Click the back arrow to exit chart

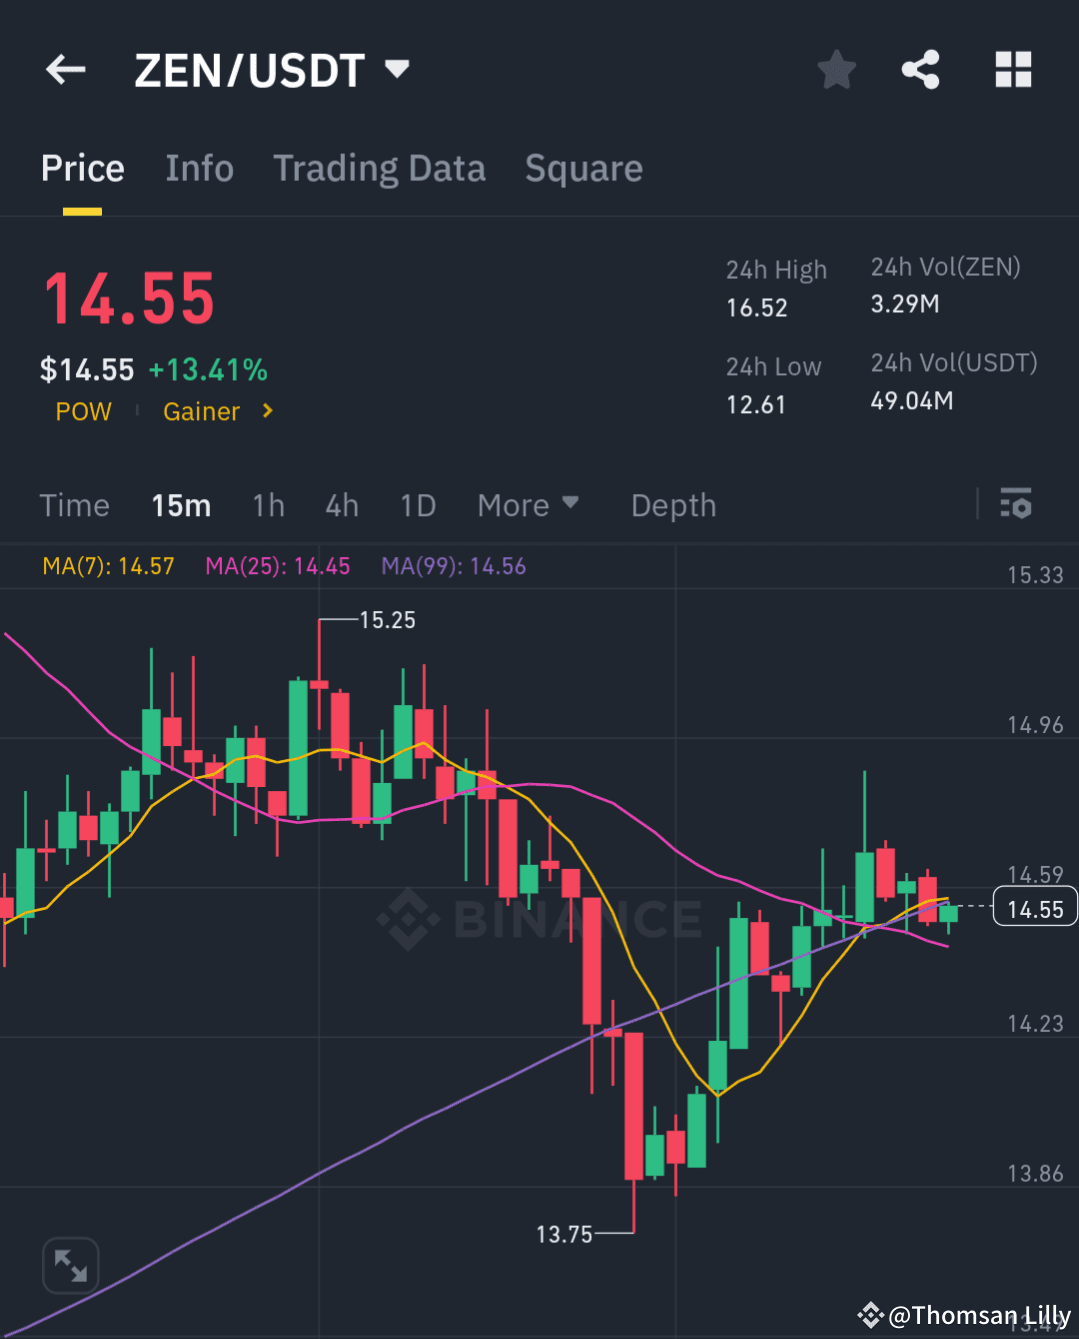65,69
